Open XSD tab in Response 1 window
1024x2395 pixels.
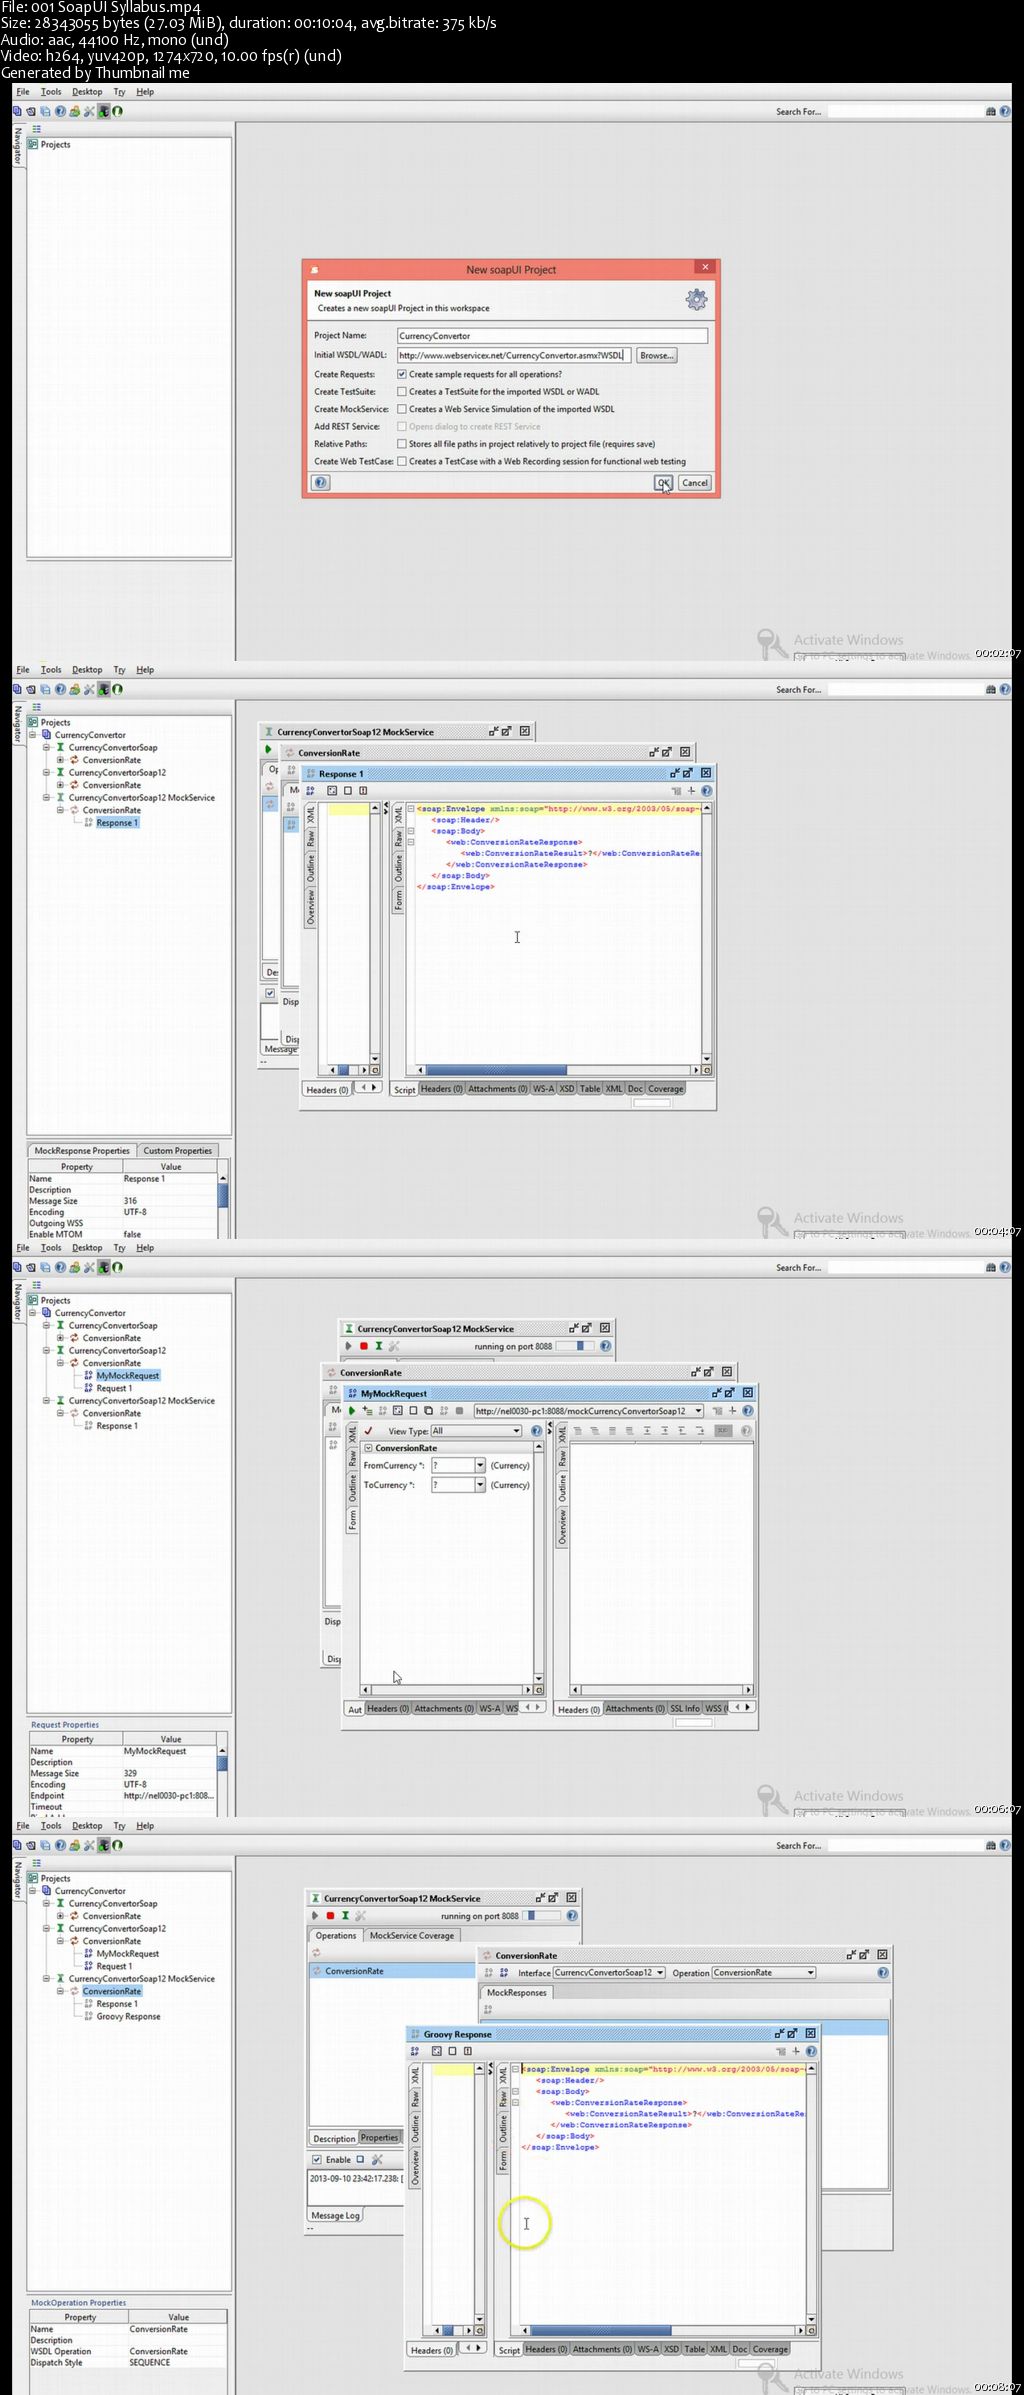[x=567, y=1089]
